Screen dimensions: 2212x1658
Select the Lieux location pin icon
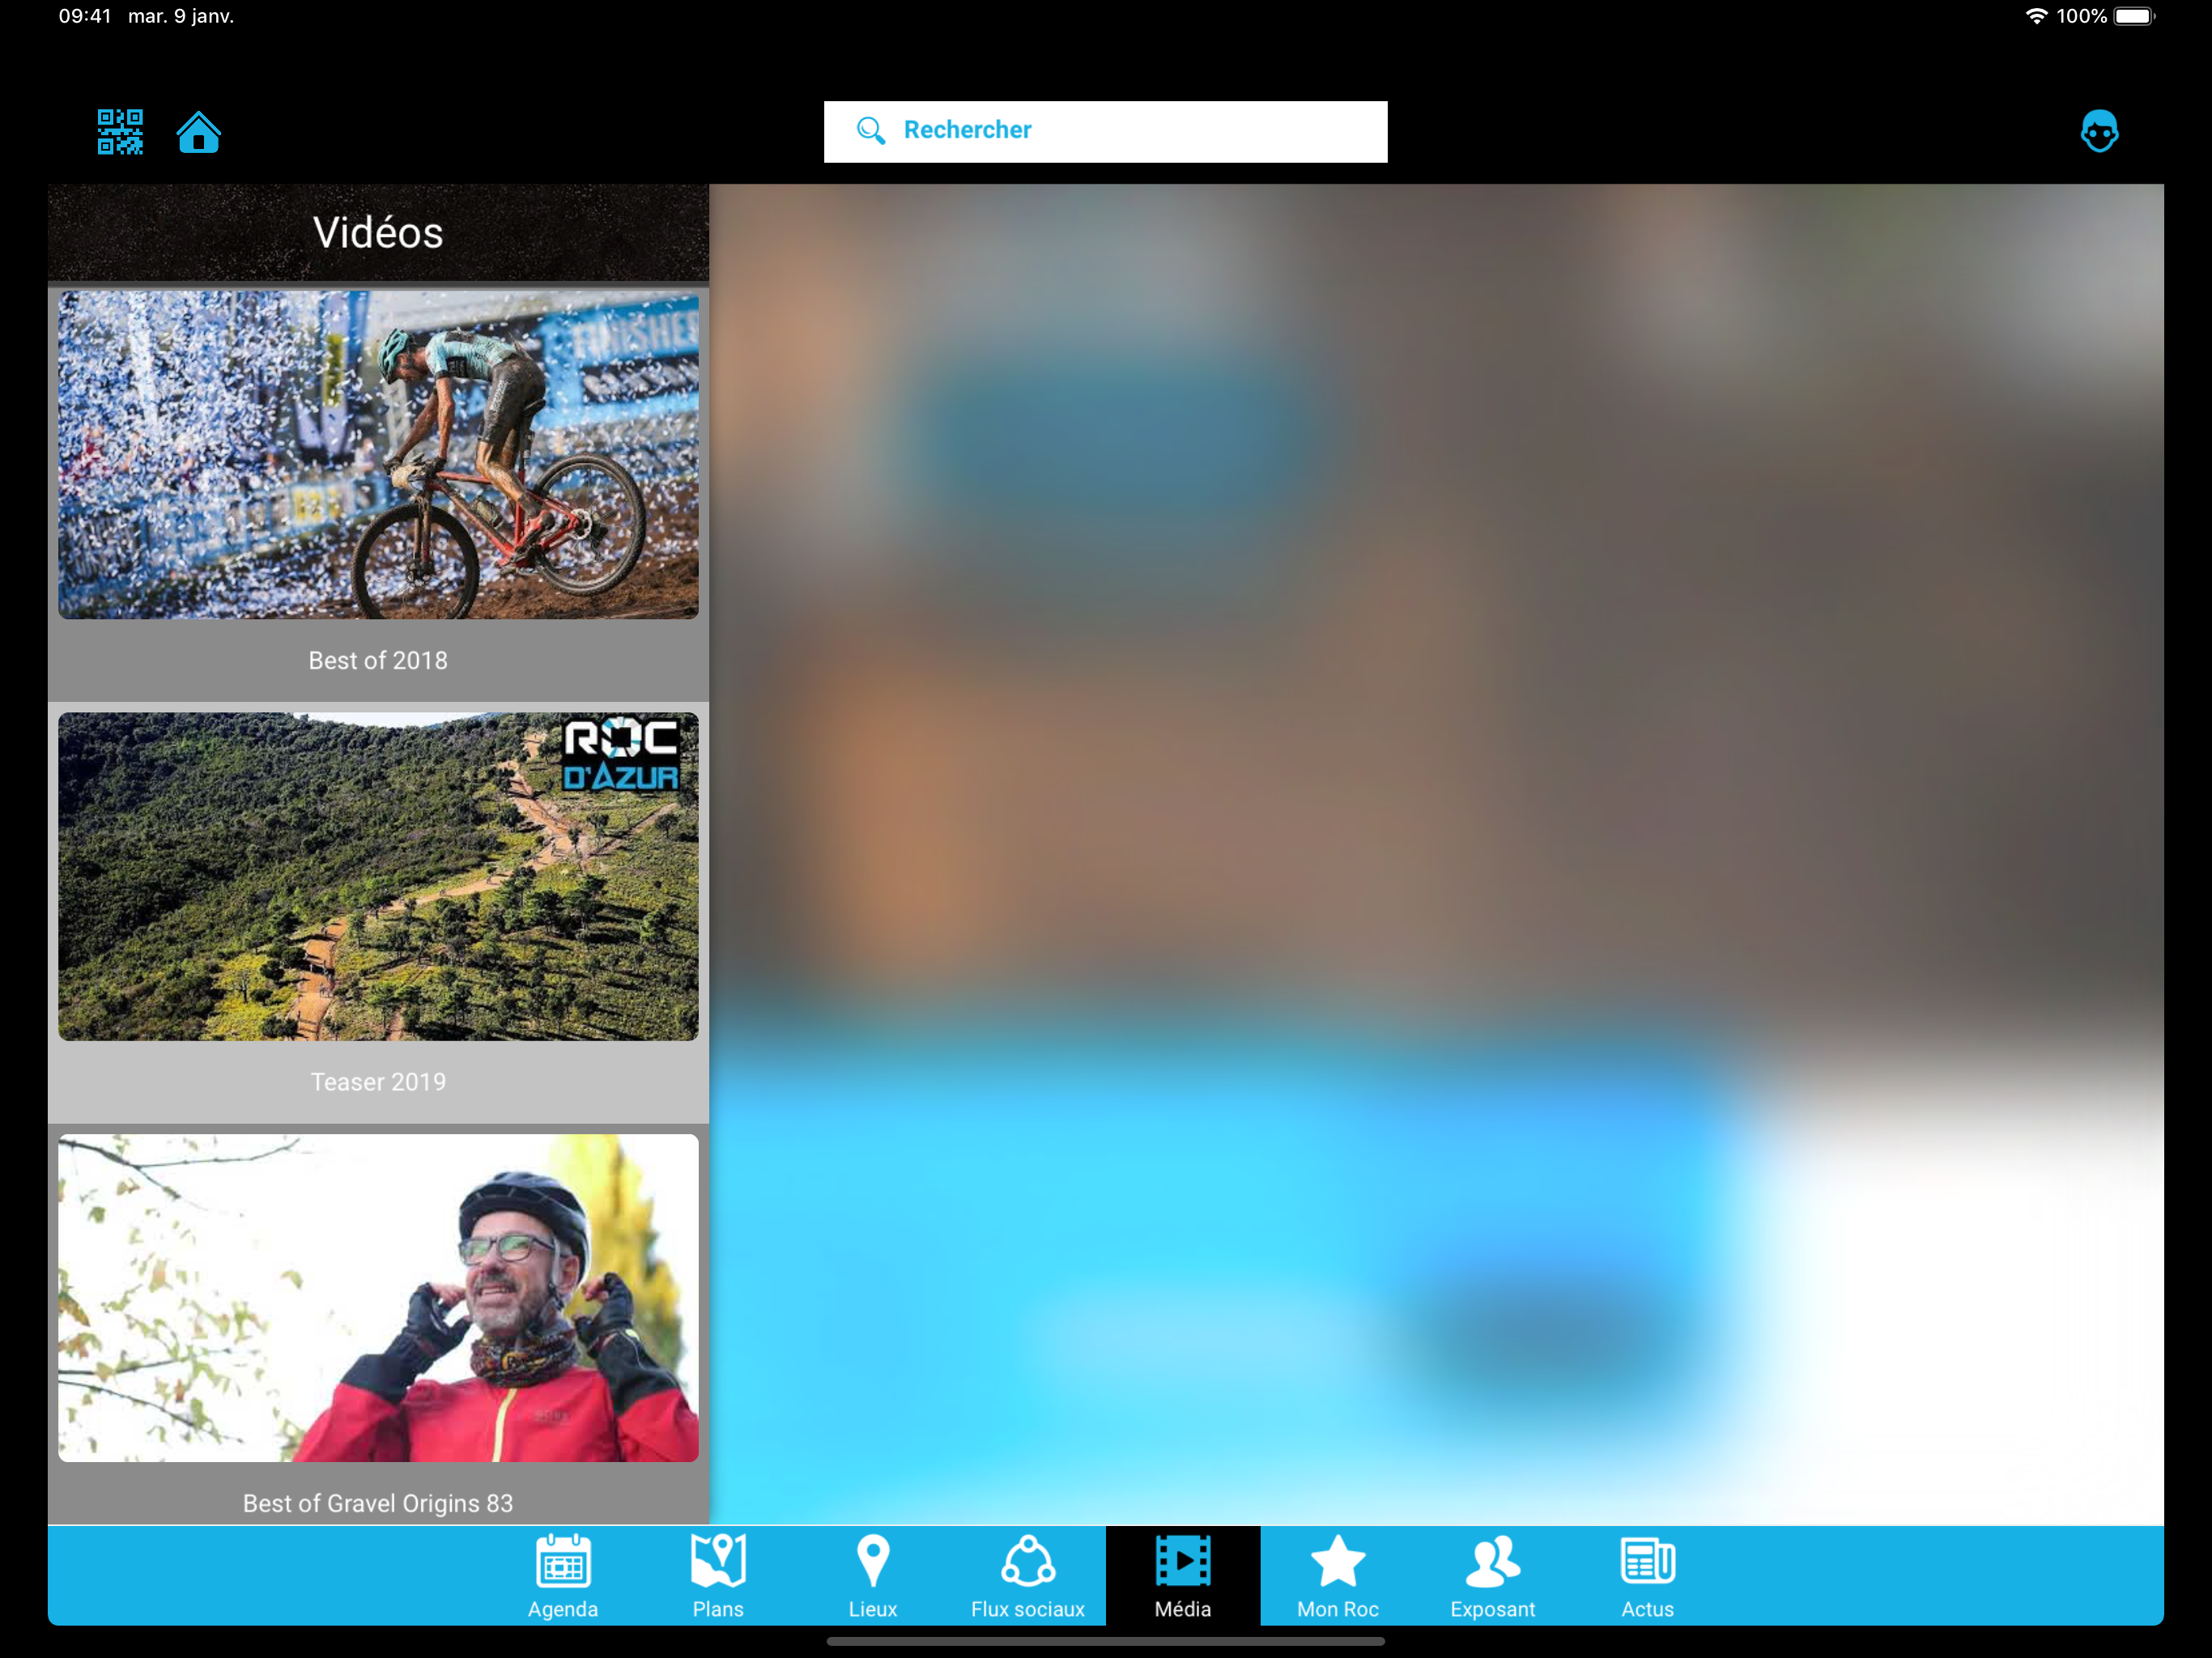[x=873, y=1561]
